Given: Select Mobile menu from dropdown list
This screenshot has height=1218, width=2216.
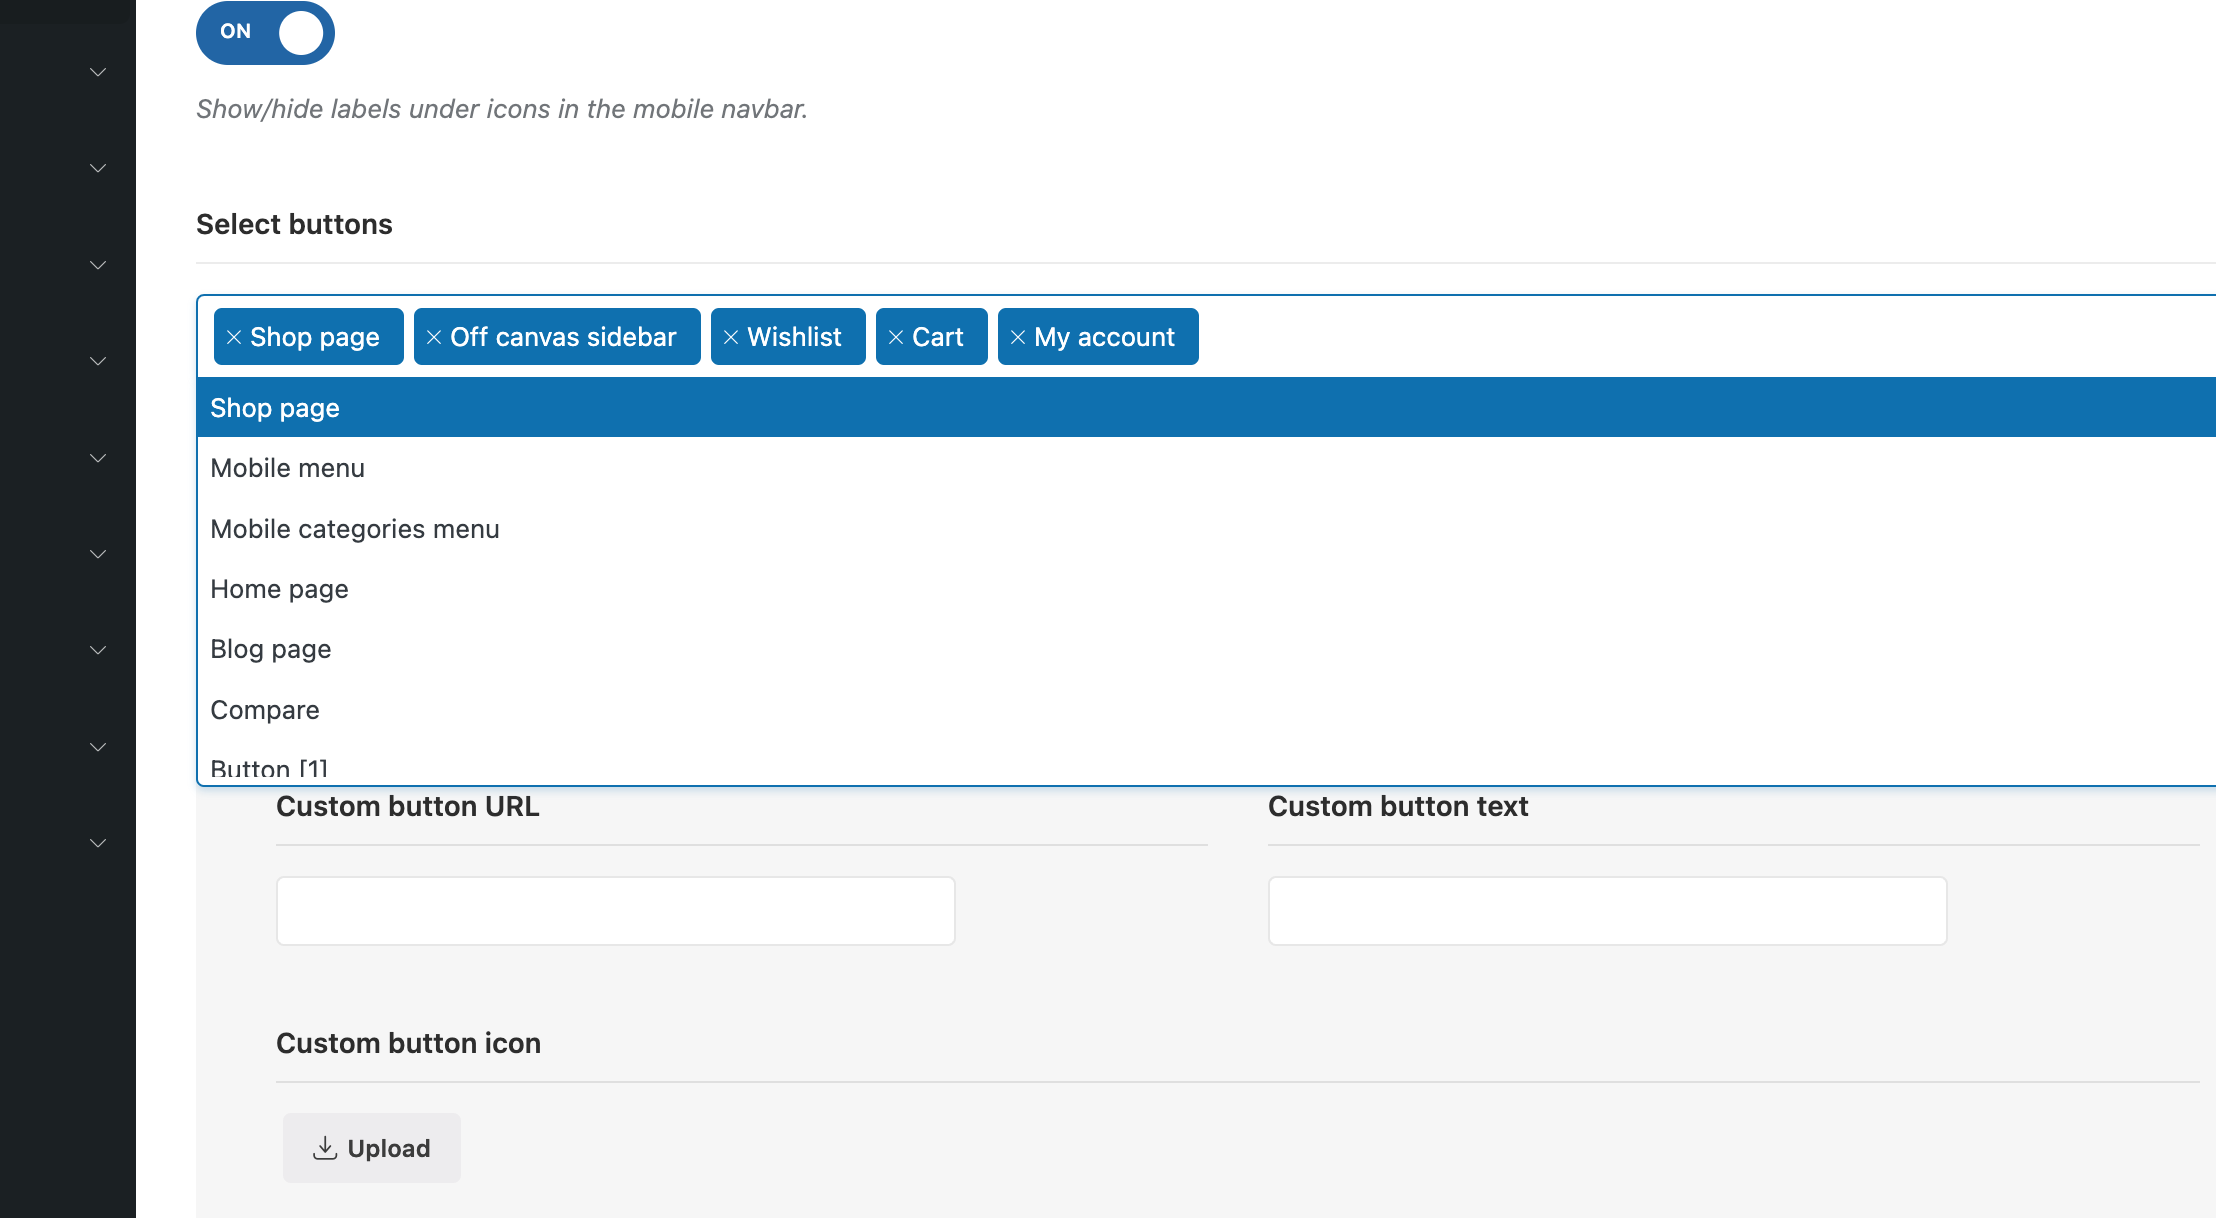Looking at the screenshot, I should 288,468.
